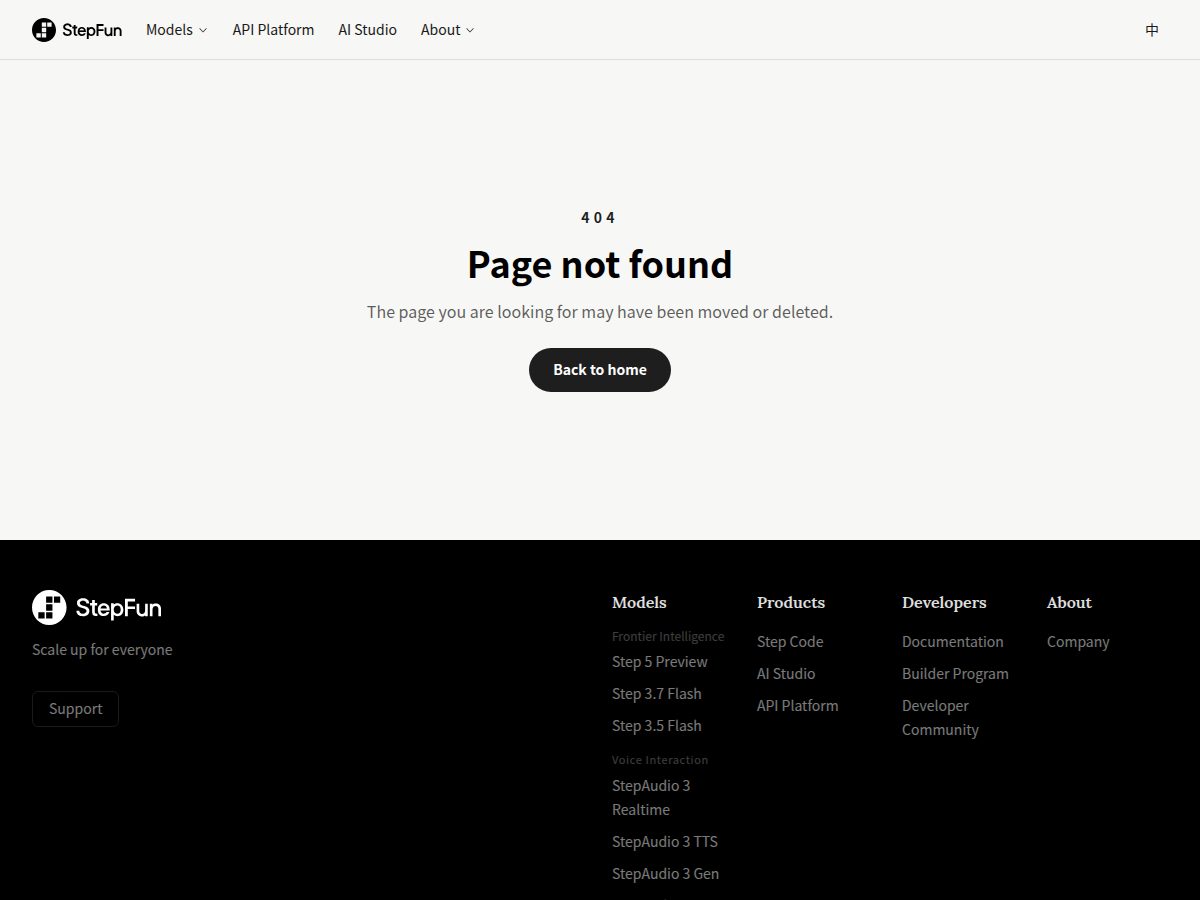Open the Step 3.5 Flash link
Viewport: 1200px width, 900px height.
pyautogui.click(x=657, y=726)
